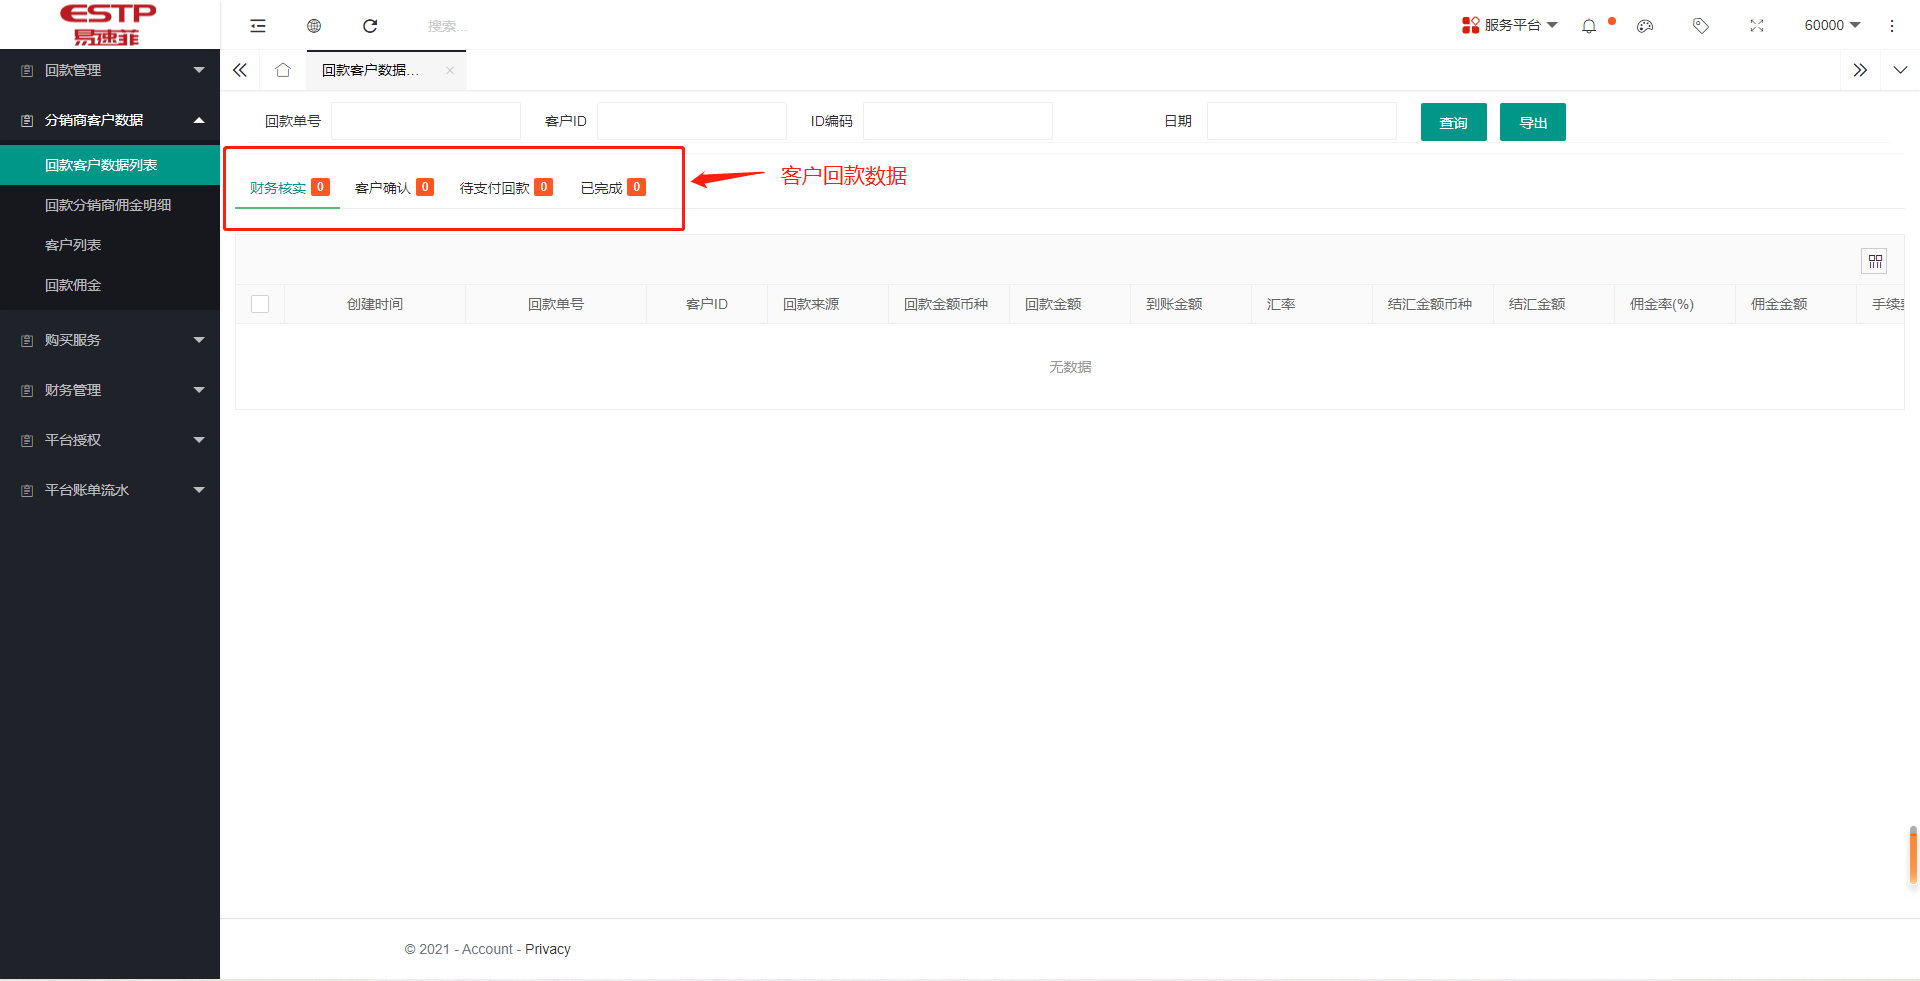Refresh the page using the reload icon
Screen dimensions: 1920x981
pyautogui.click(x=370, y=25)
